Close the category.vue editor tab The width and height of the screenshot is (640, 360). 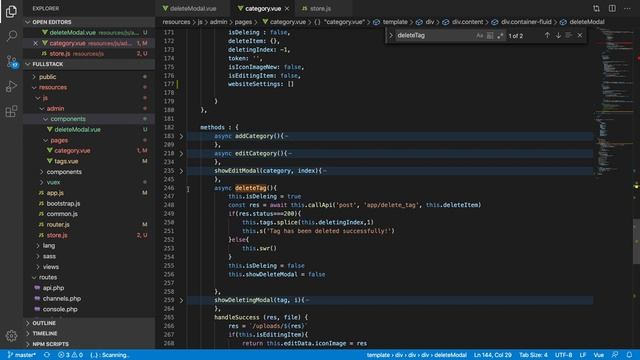pos(287,9)
